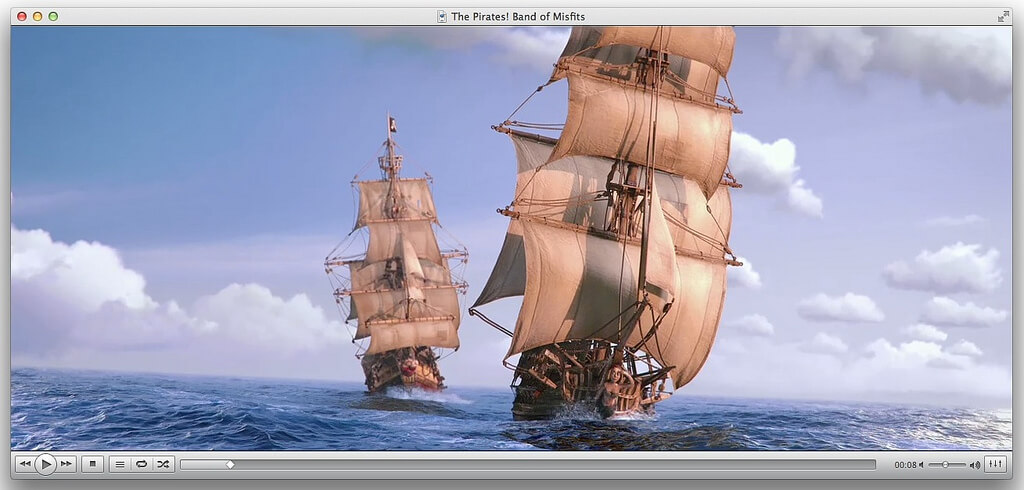1024x490 pixels.
Task: Minimize the player window with the yellow button
Action: coord(37,16)
